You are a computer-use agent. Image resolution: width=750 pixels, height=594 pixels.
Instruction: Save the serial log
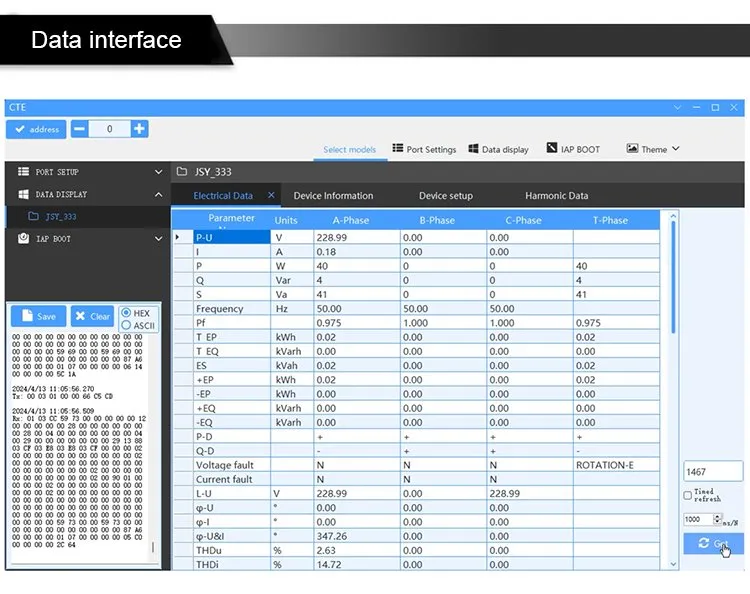(38, 316)
